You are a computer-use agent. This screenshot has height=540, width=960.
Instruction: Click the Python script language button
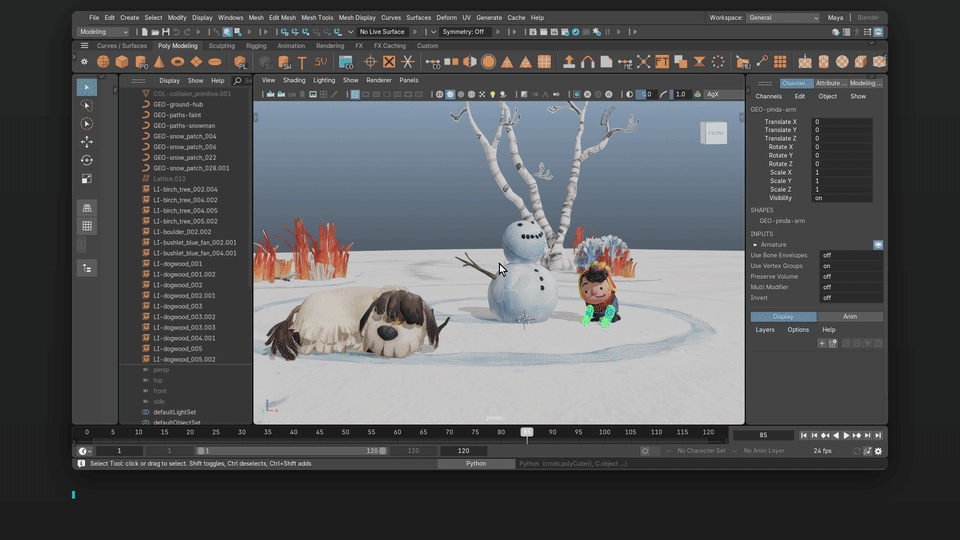click(476, 463)
